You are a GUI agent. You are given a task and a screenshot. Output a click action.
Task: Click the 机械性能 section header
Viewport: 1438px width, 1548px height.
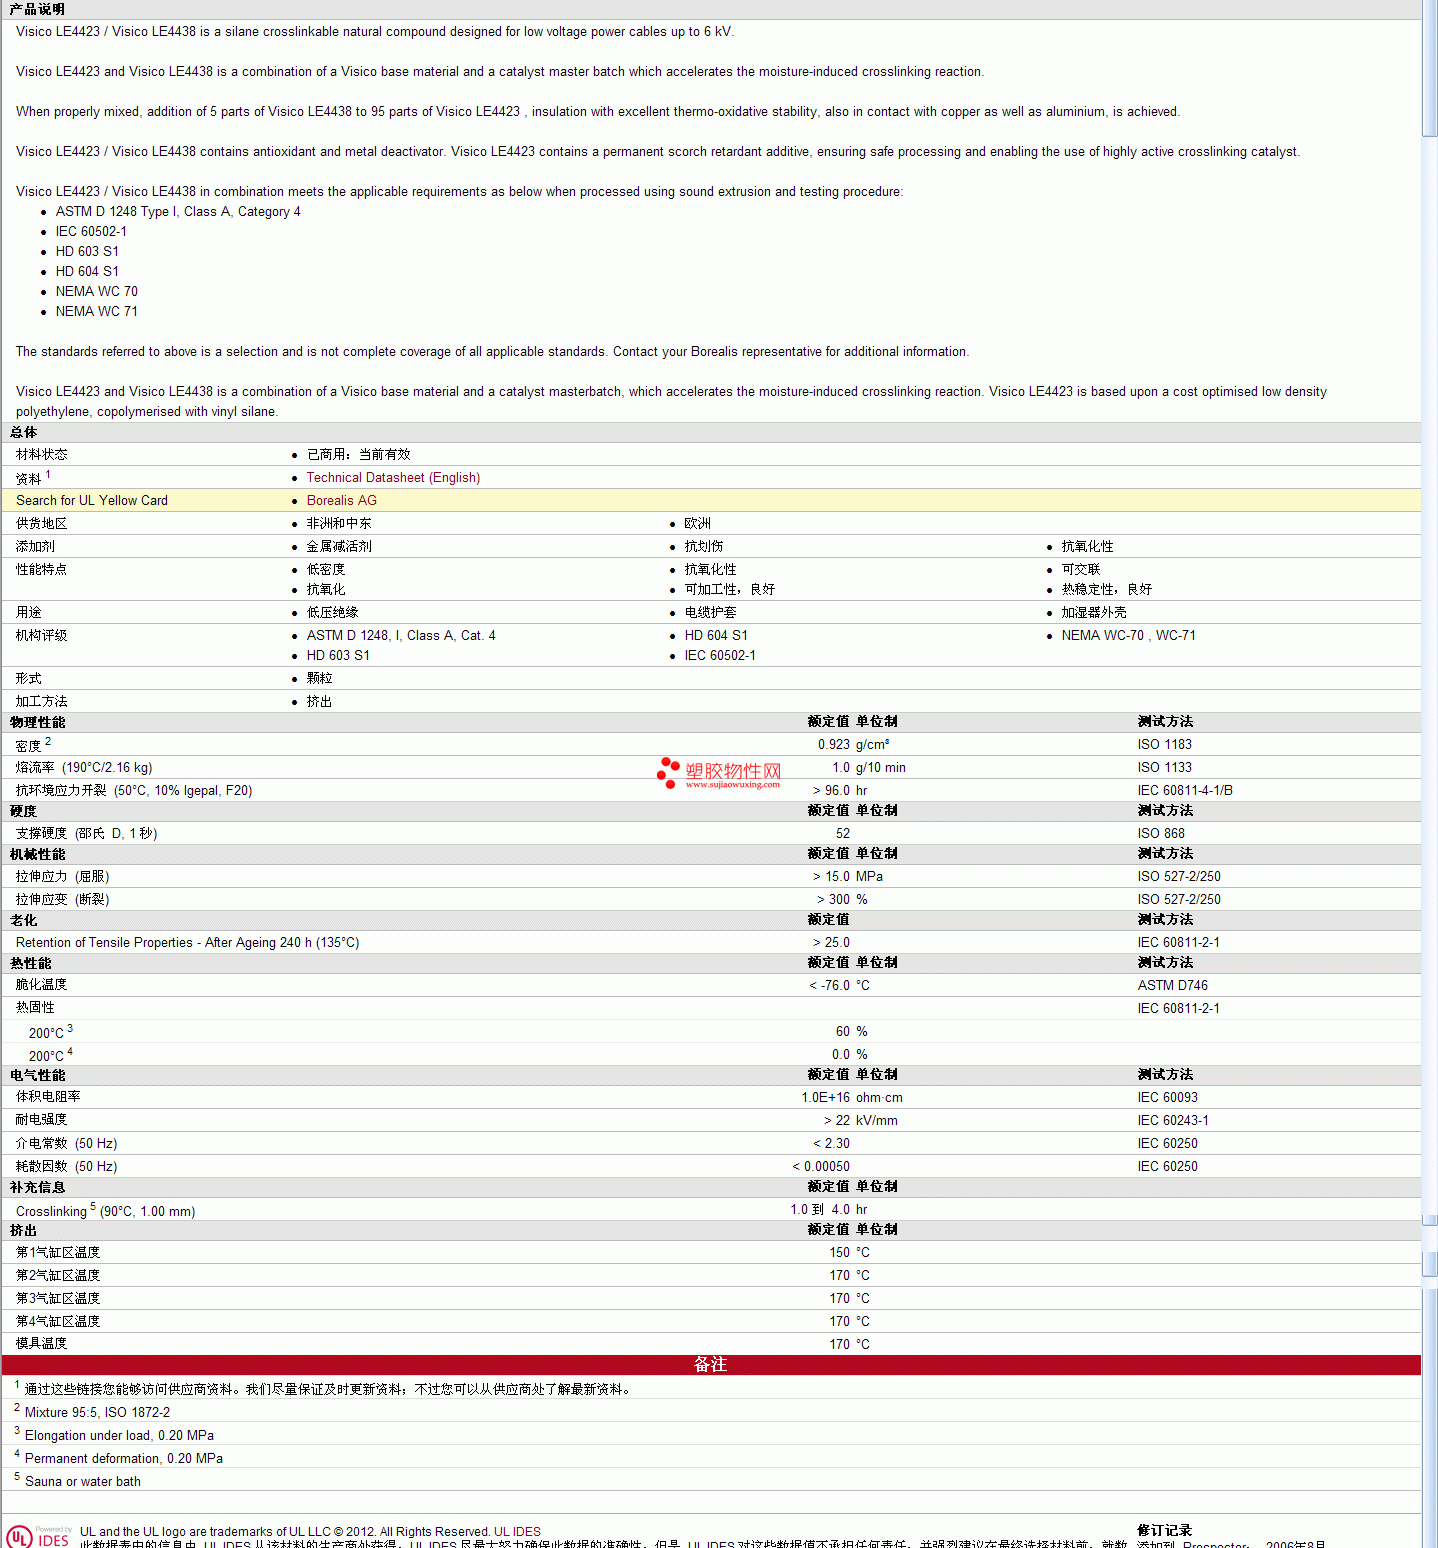37,854
